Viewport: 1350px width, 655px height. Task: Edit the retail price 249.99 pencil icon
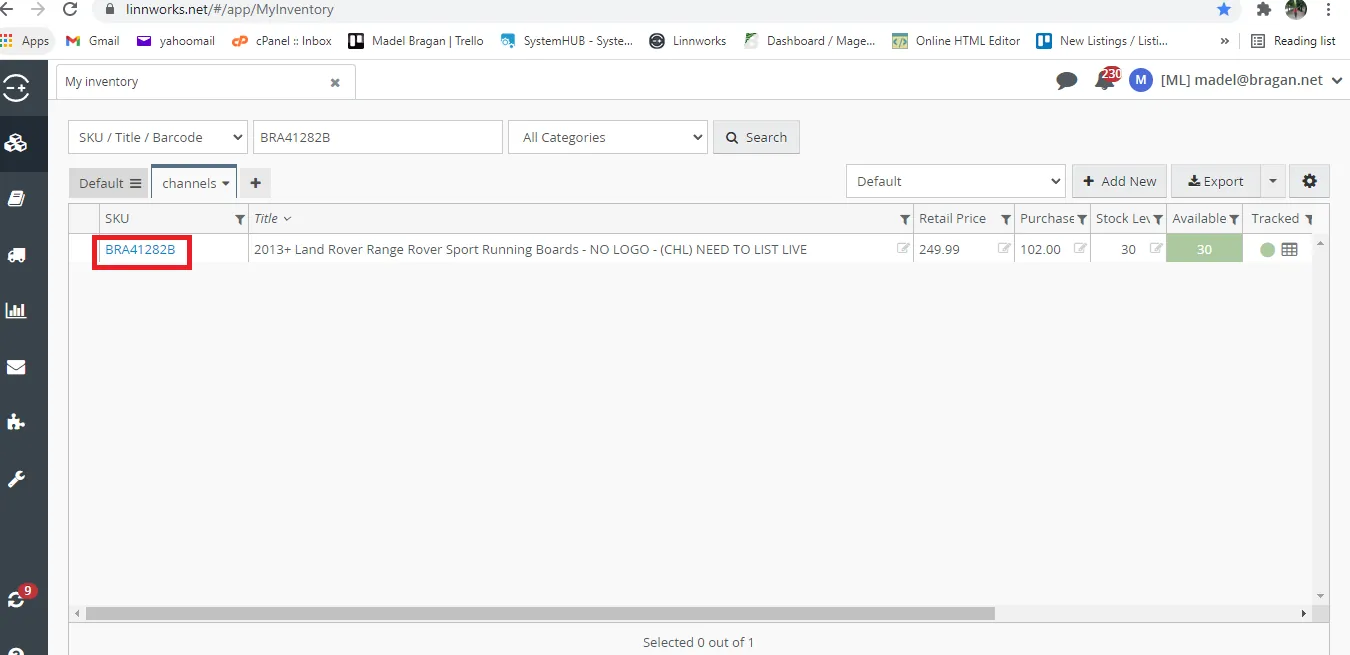pyautogui.click(x=1004, y=249)
